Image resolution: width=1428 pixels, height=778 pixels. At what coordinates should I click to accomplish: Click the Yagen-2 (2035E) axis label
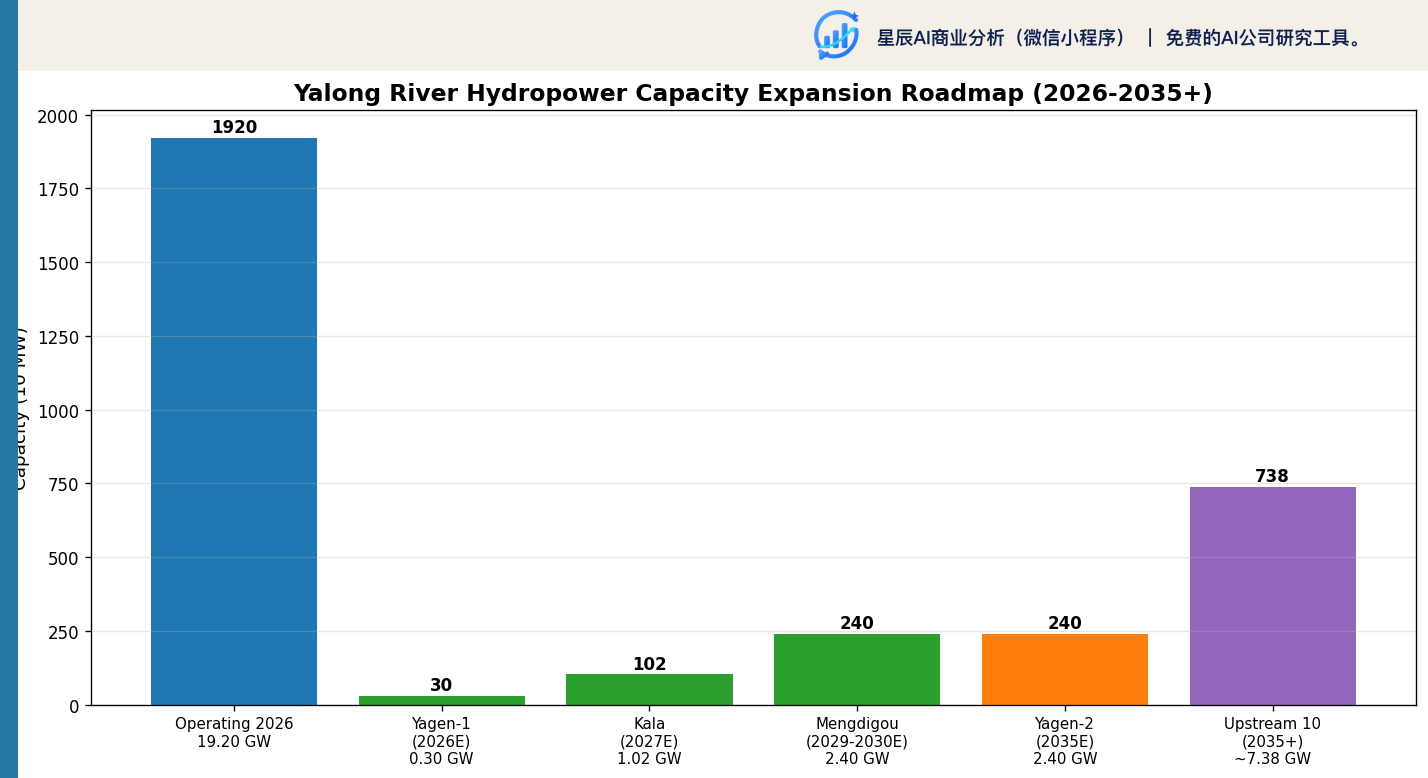tap(1065, 741)
